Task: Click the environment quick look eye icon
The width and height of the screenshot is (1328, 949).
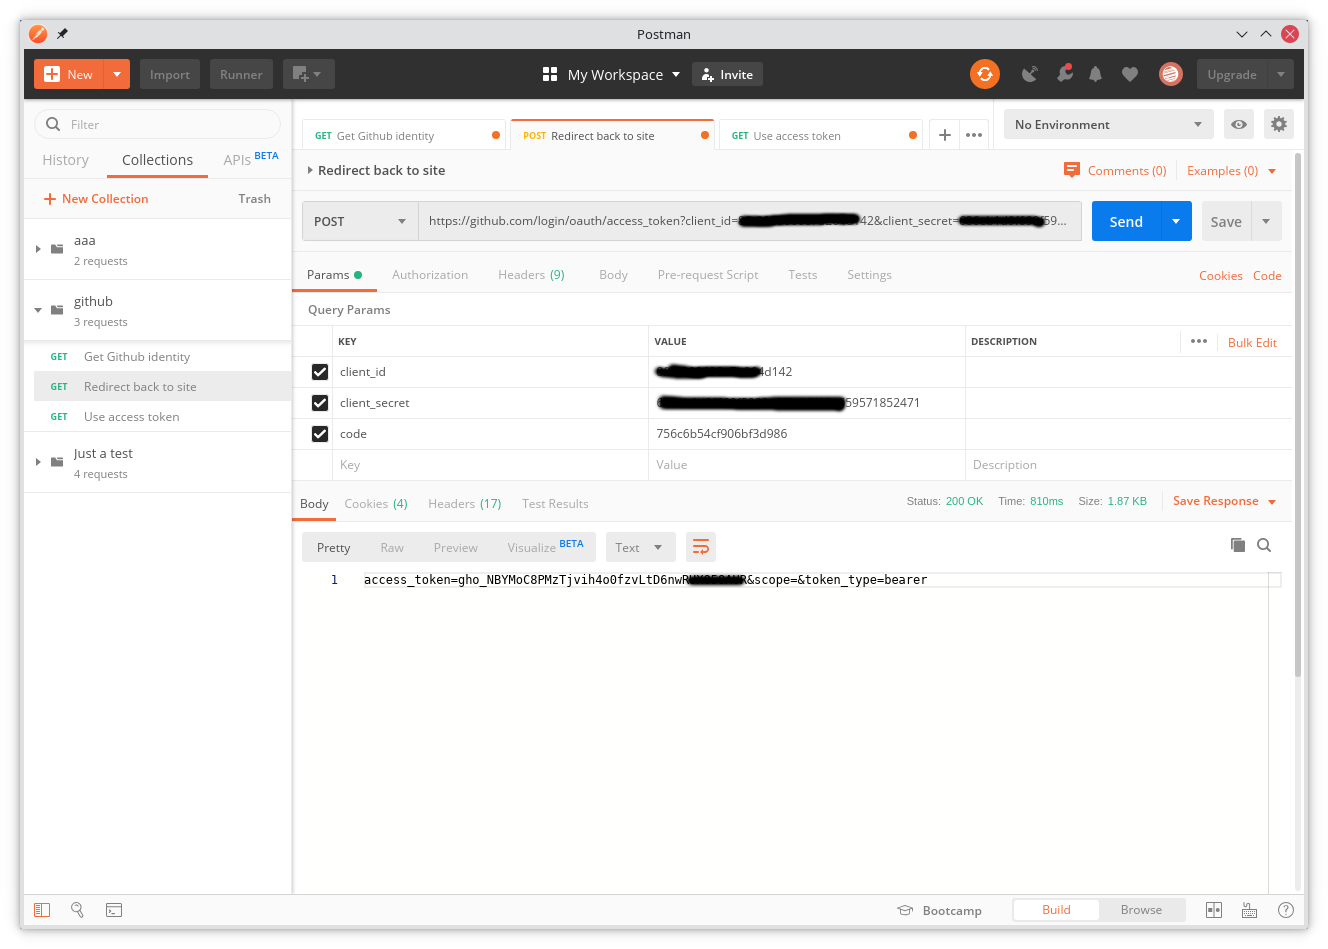Action: [1239, 125]
